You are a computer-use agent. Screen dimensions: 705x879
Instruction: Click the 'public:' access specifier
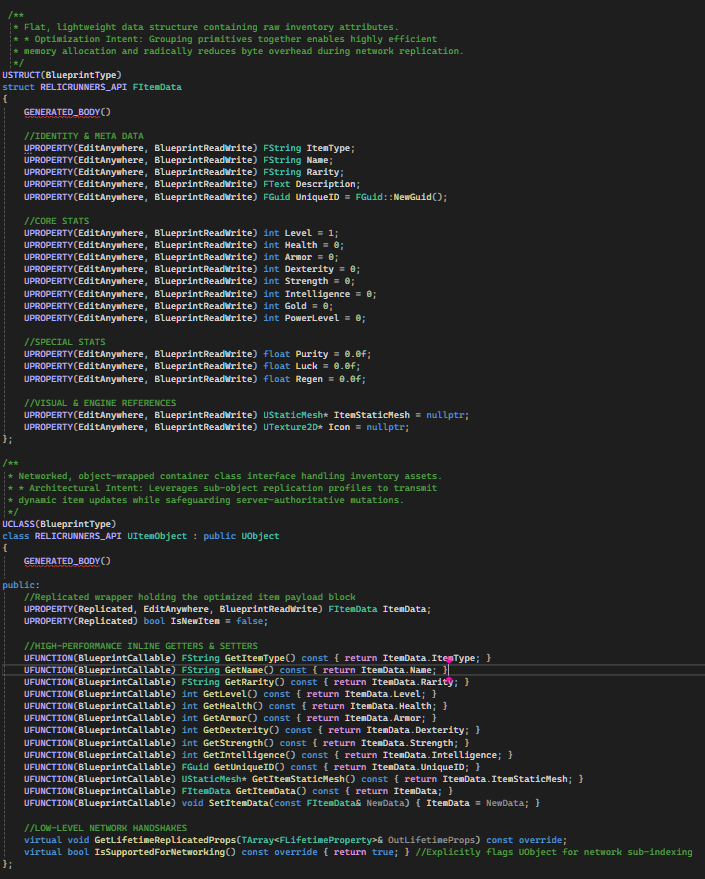(x=21, y=585)
